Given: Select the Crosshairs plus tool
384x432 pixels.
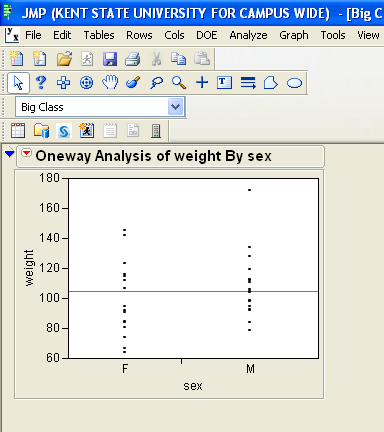Looking at the screenshot, I should tap(202, 82).
